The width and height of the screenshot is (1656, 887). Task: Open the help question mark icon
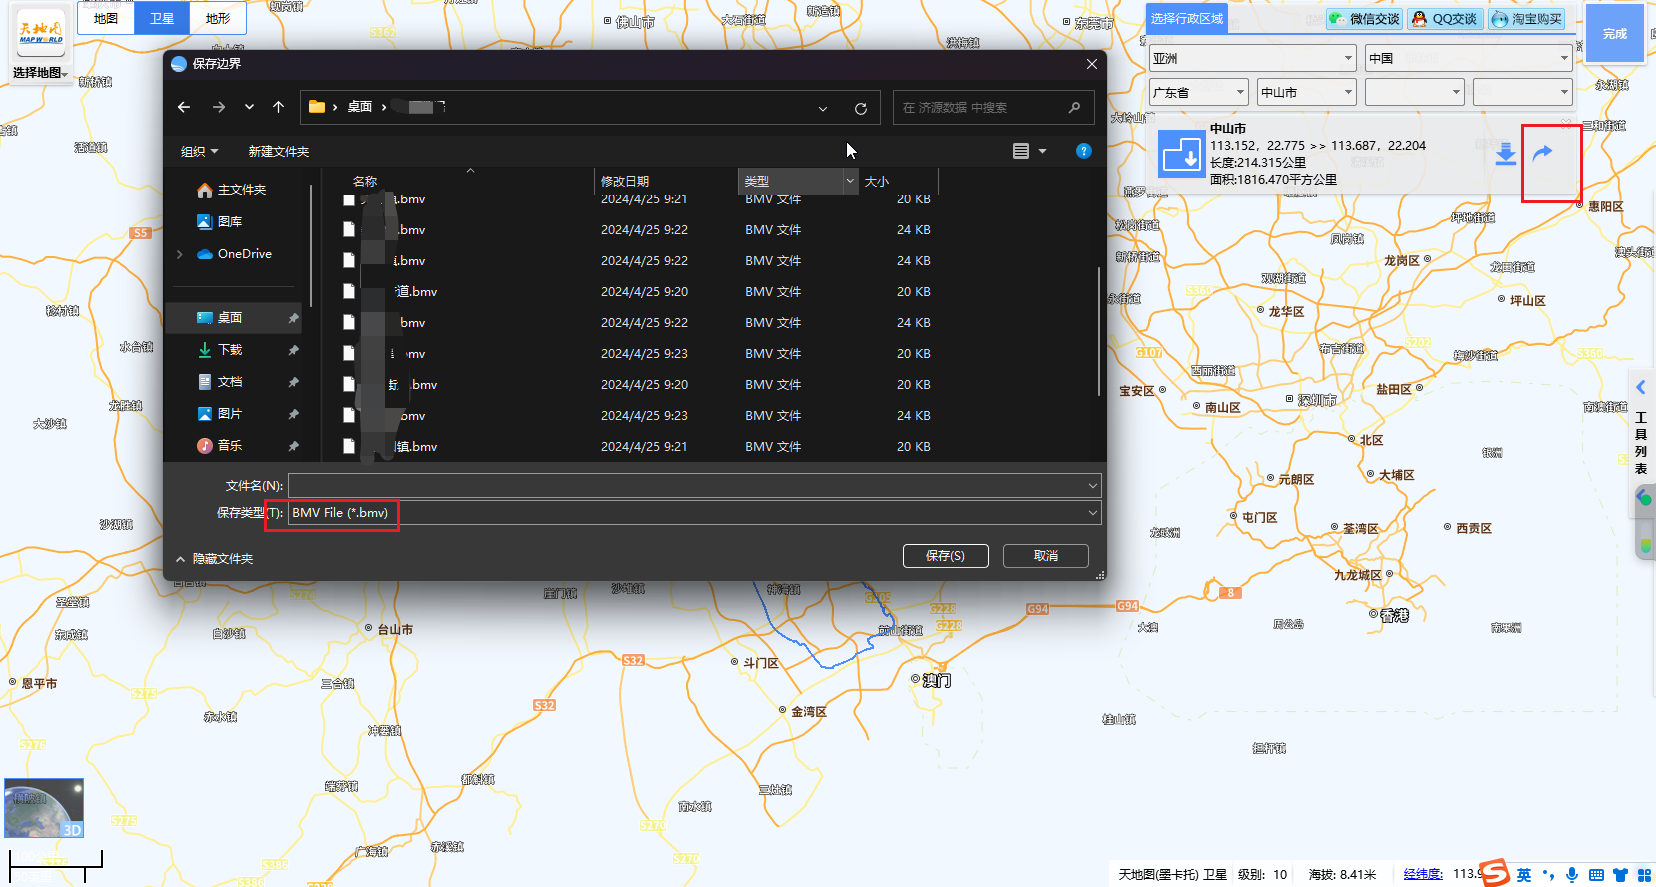click(1083, 151)
